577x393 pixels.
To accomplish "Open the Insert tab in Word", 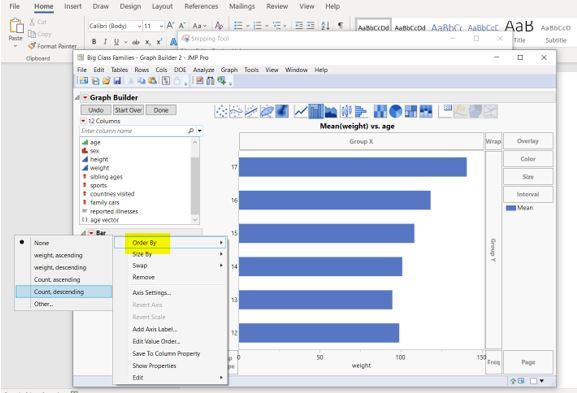I will pyautogui.click(x=72, y=6).
